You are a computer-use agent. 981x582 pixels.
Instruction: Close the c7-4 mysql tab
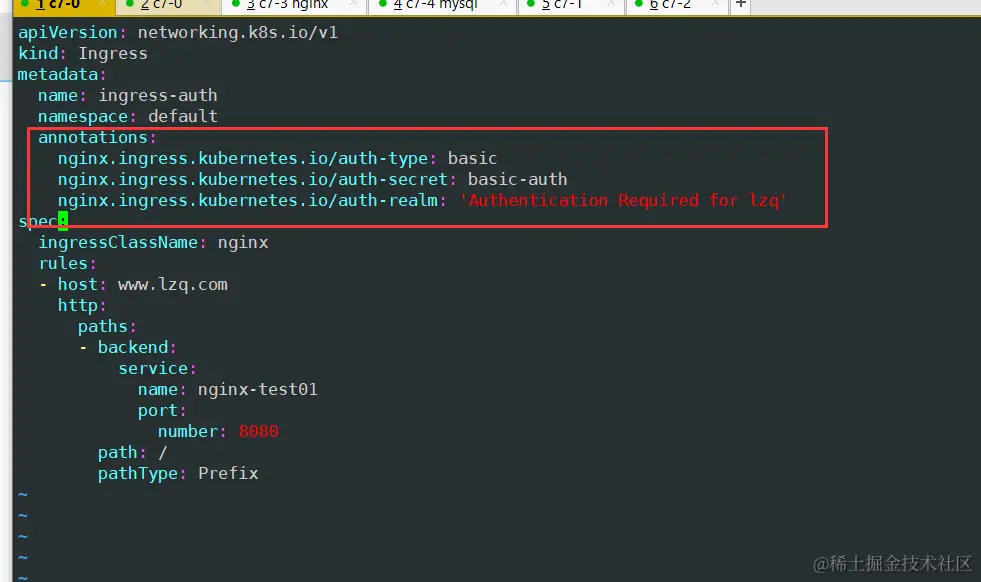pos(503,4)
